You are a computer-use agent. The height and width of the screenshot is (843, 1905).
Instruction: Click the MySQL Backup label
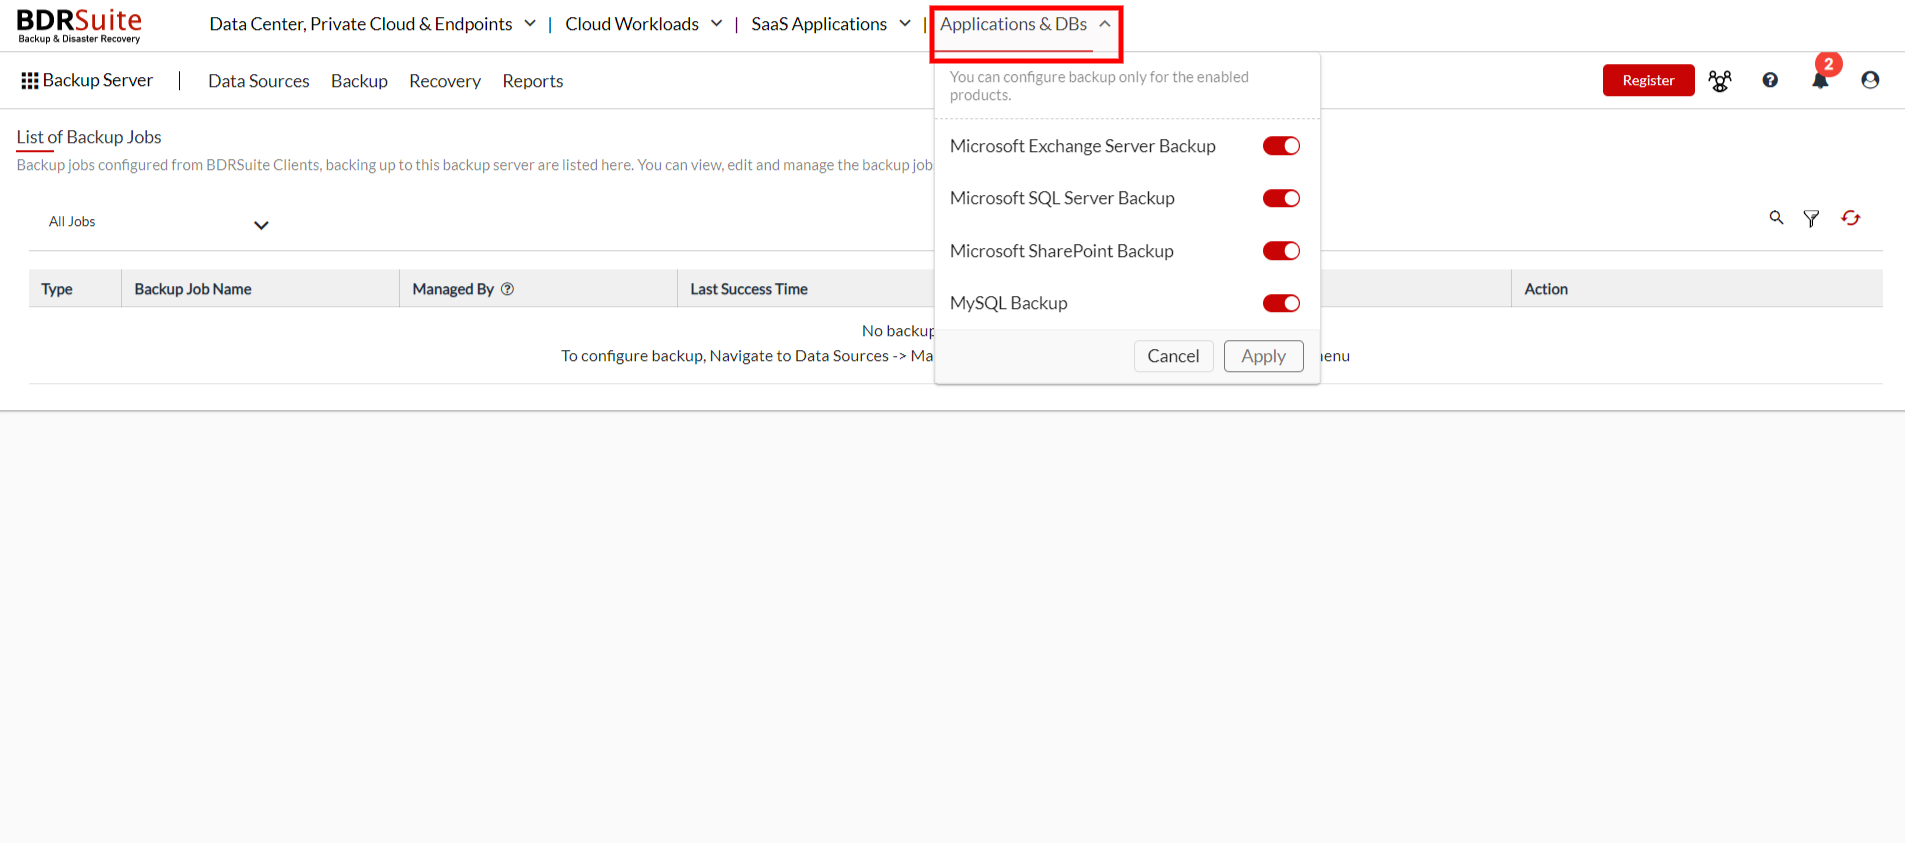click(x=1009, y=303)
